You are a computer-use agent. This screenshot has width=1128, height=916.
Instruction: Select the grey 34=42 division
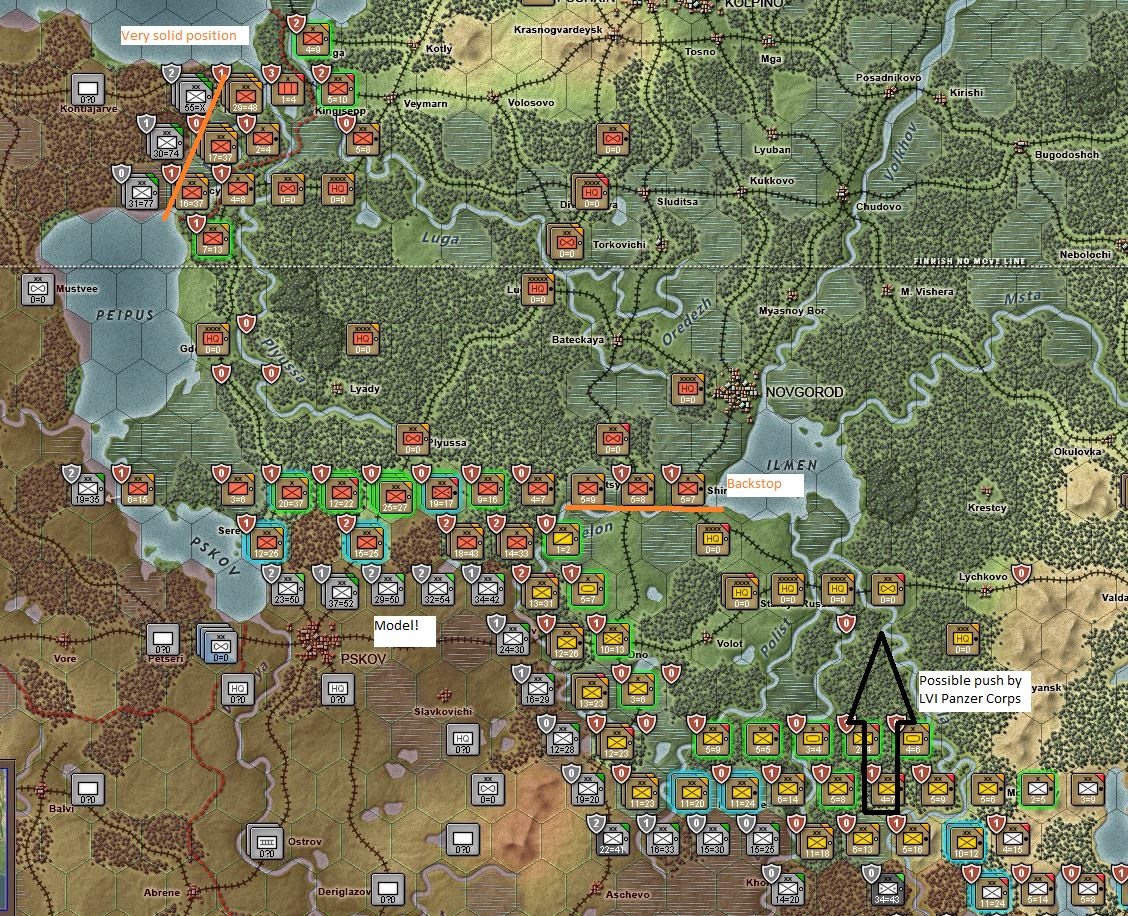pos(487,589)
